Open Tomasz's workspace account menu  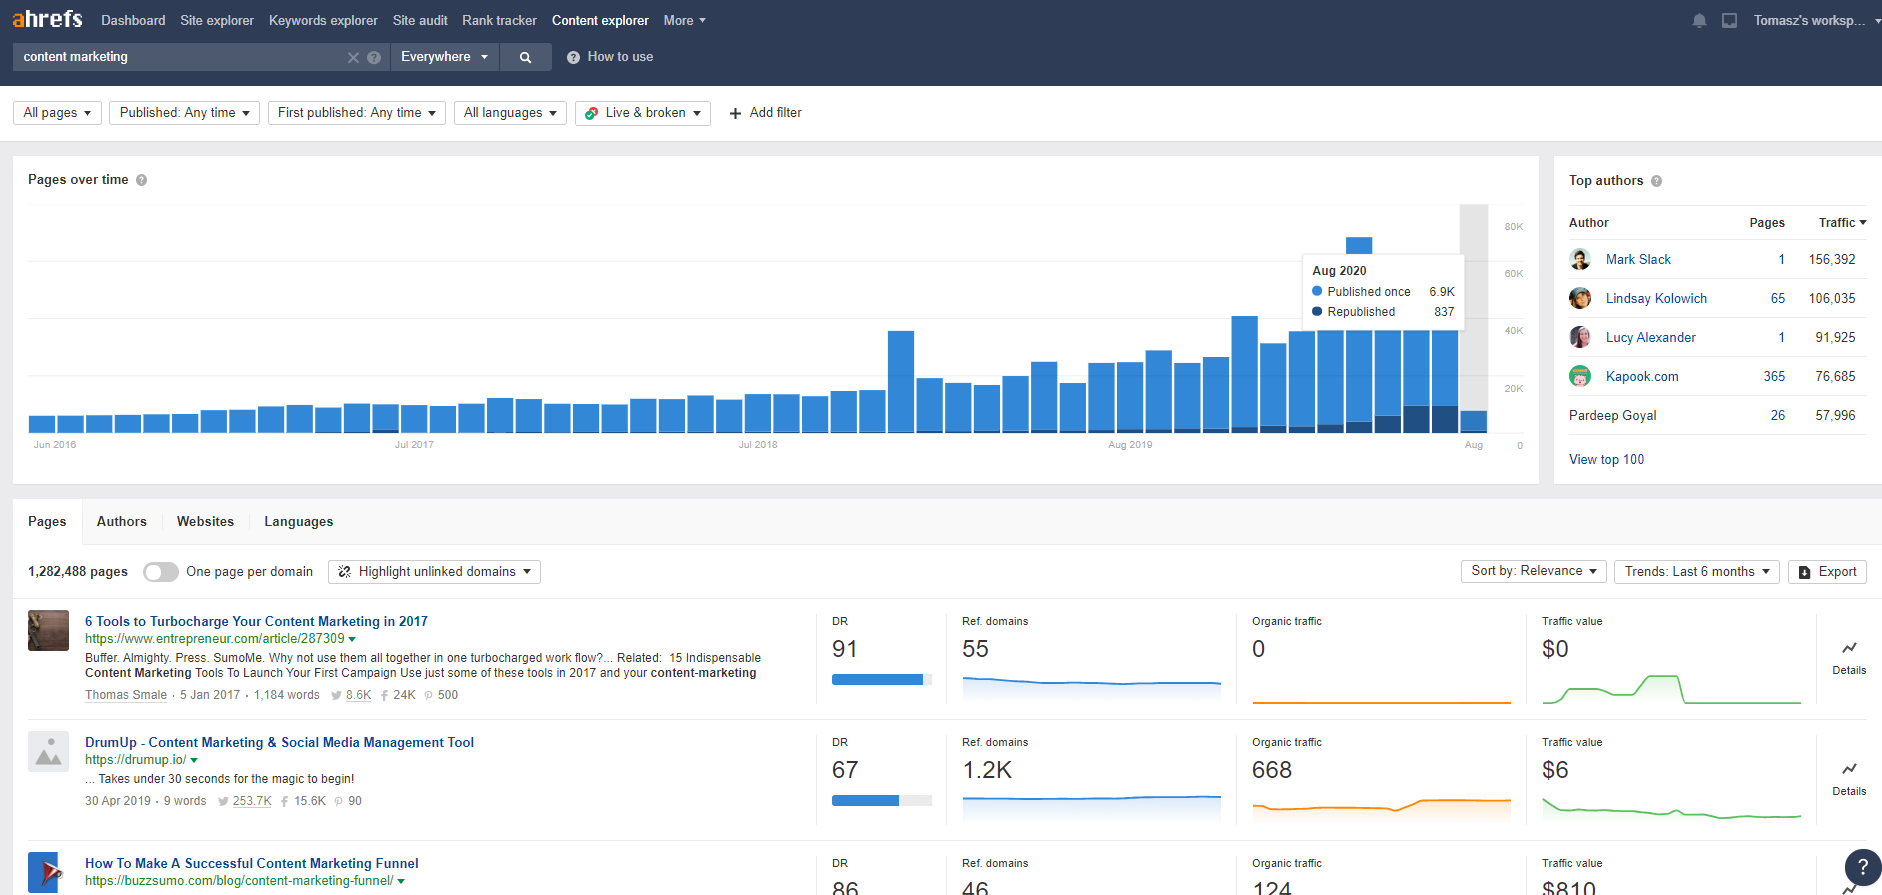point(1816,20)
